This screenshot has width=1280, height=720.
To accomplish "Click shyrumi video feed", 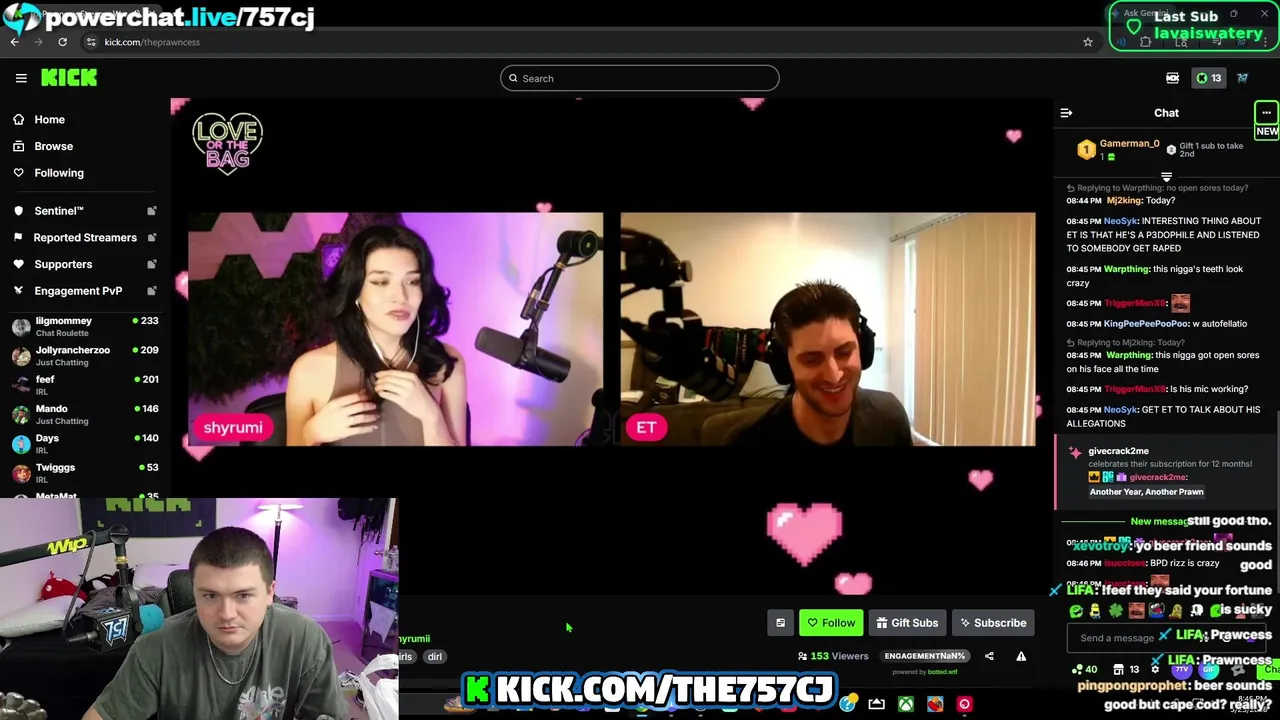I will [395, 329].
